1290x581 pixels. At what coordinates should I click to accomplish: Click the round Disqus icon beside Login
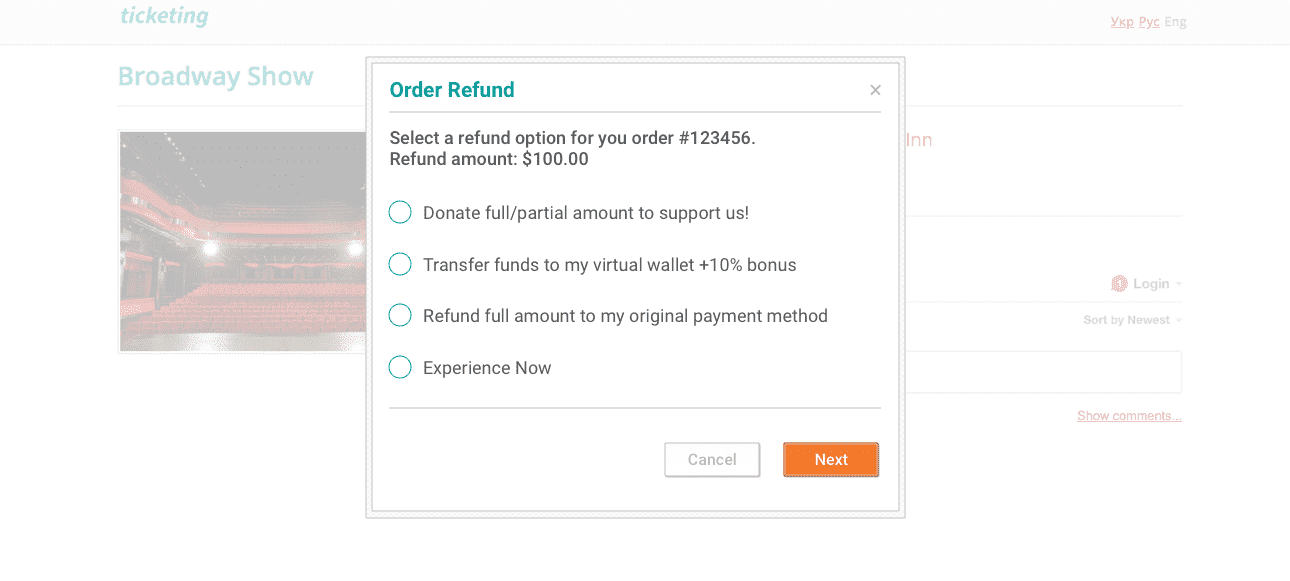pyautogui.click(x=1120, y=284)
